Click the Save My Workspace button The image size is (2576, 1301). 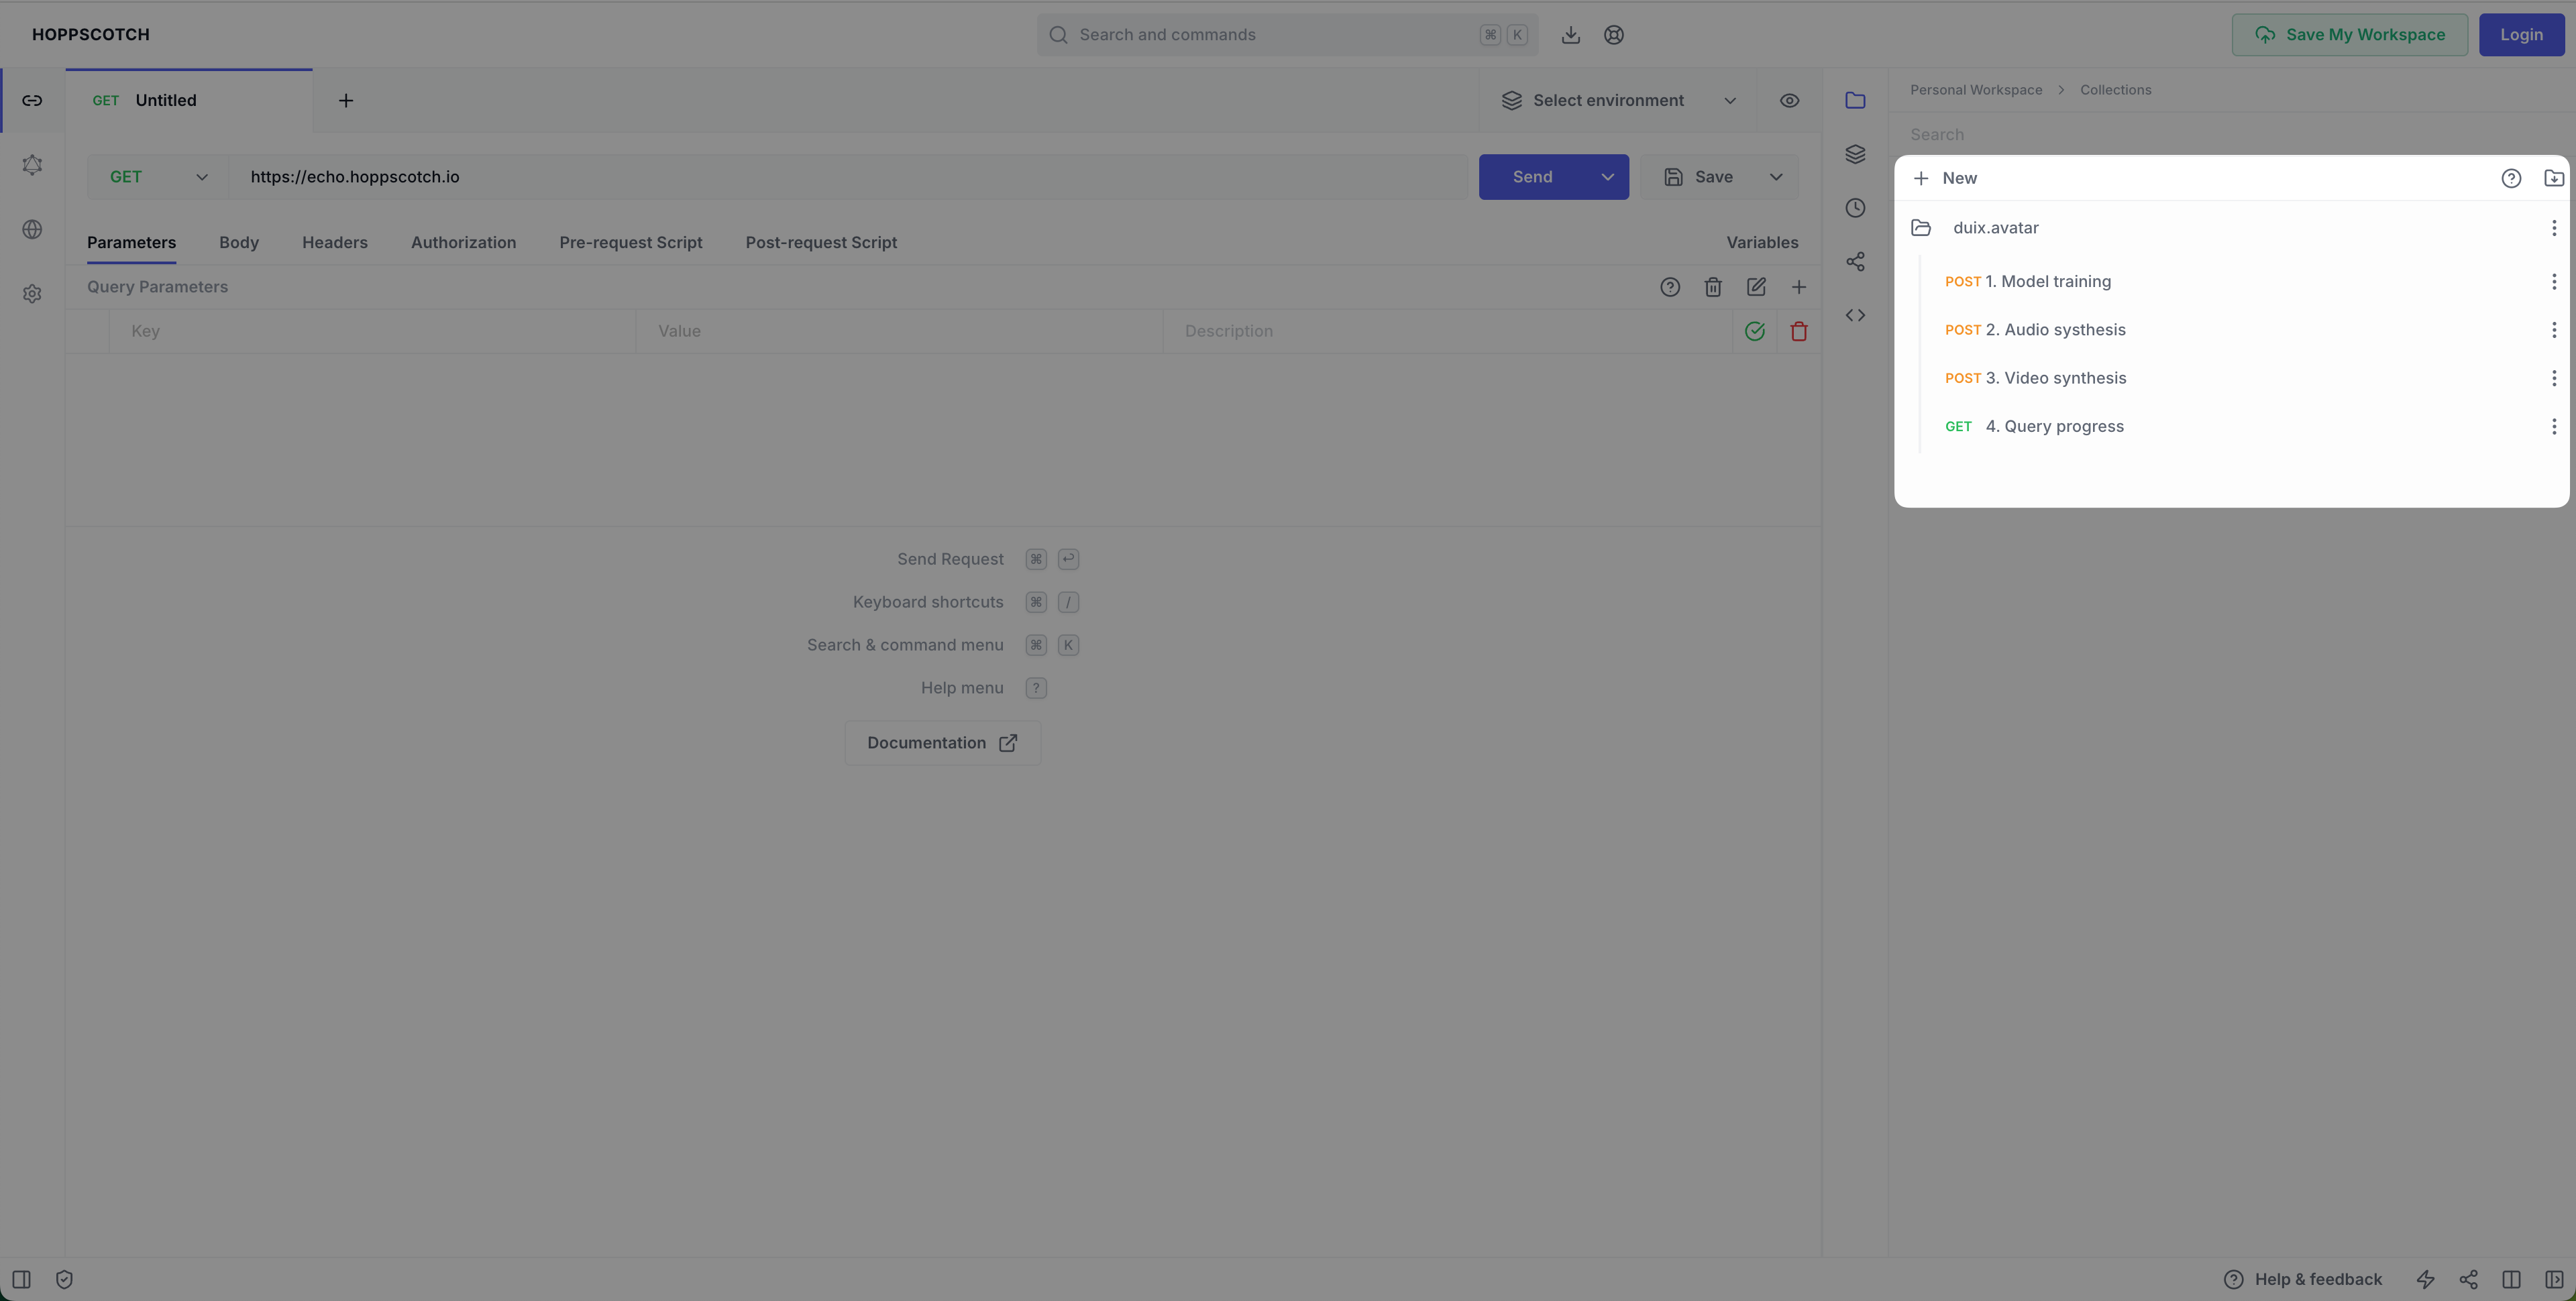coord(2349,34)
